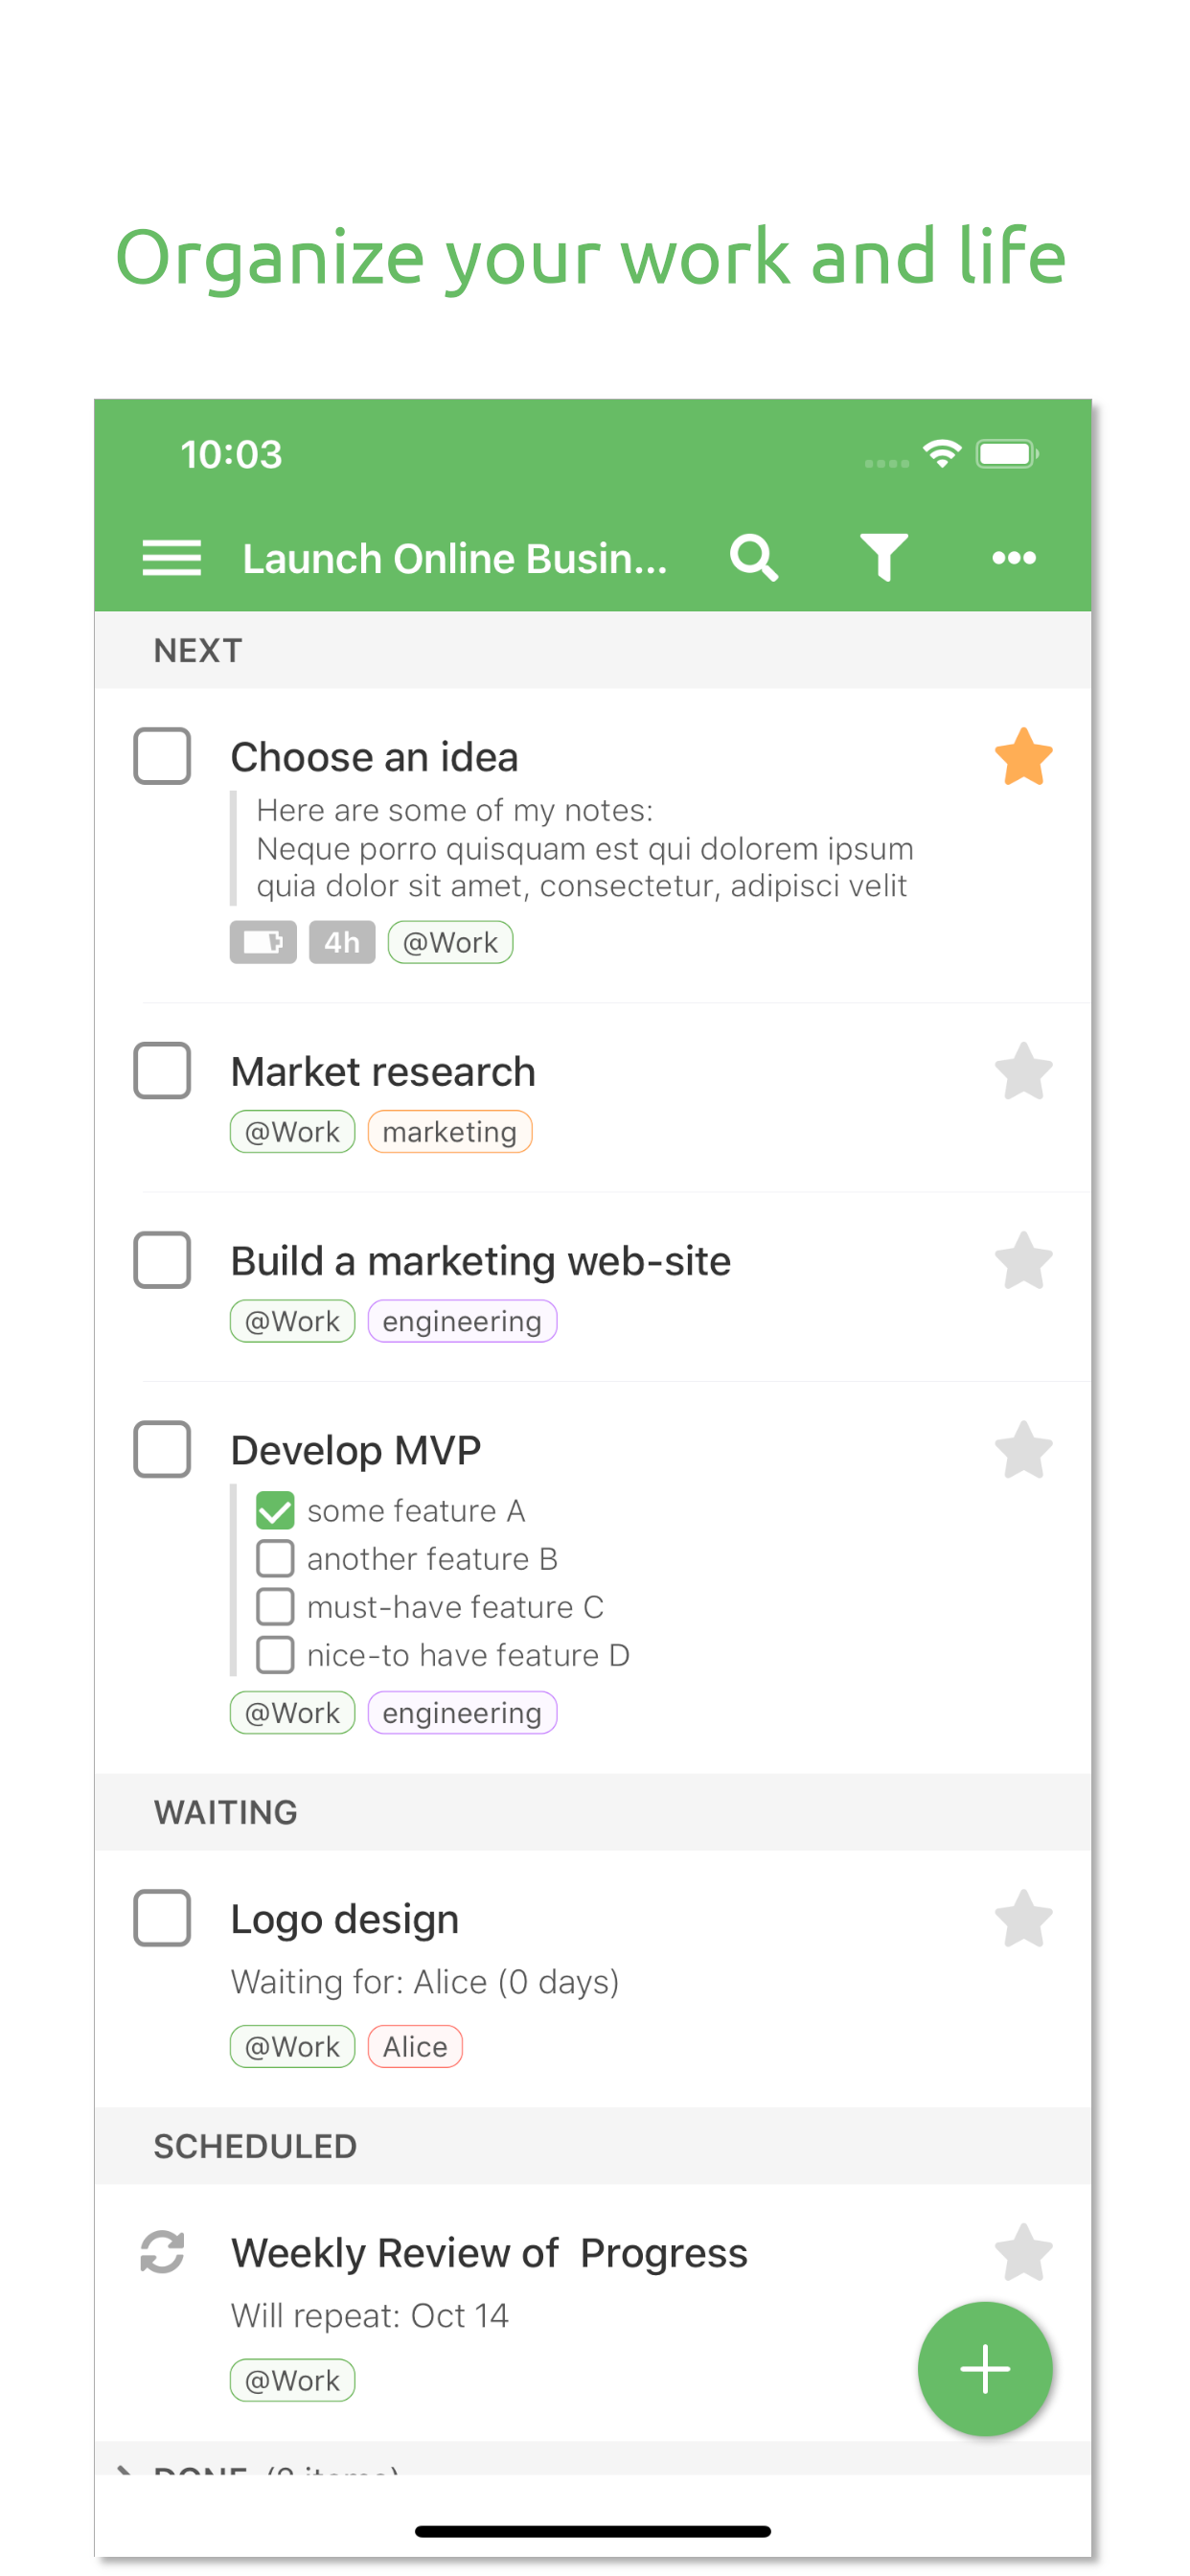Tap the Launch Online Business project title
The height and width of the screenshot is (2576, 1190).
point(455,558)
